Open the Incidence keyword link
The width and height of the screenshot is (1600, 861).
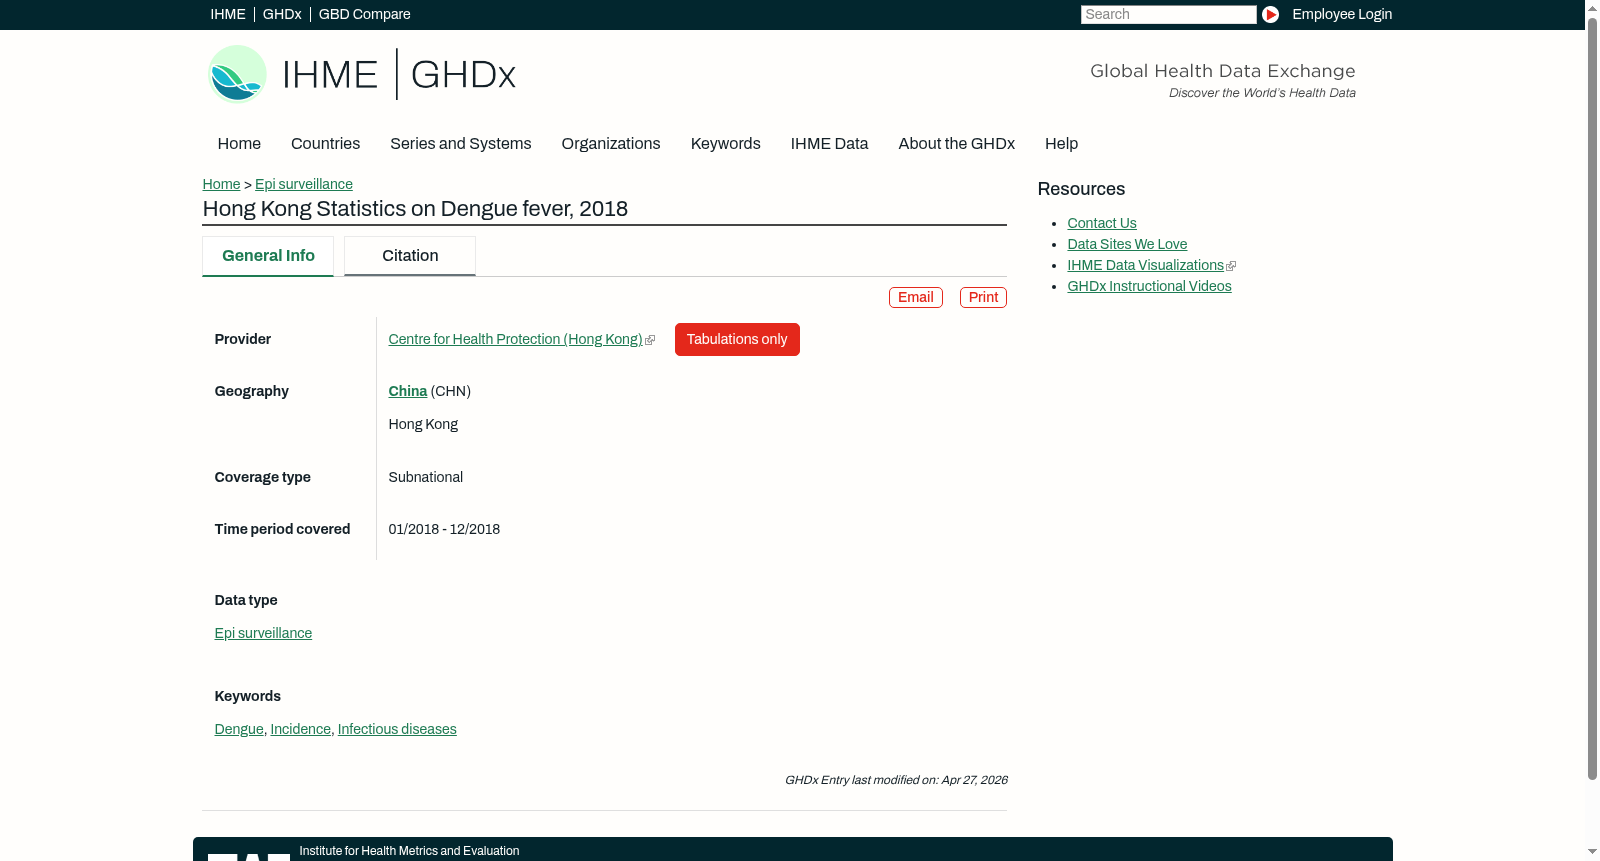click(x=300, y=730)
